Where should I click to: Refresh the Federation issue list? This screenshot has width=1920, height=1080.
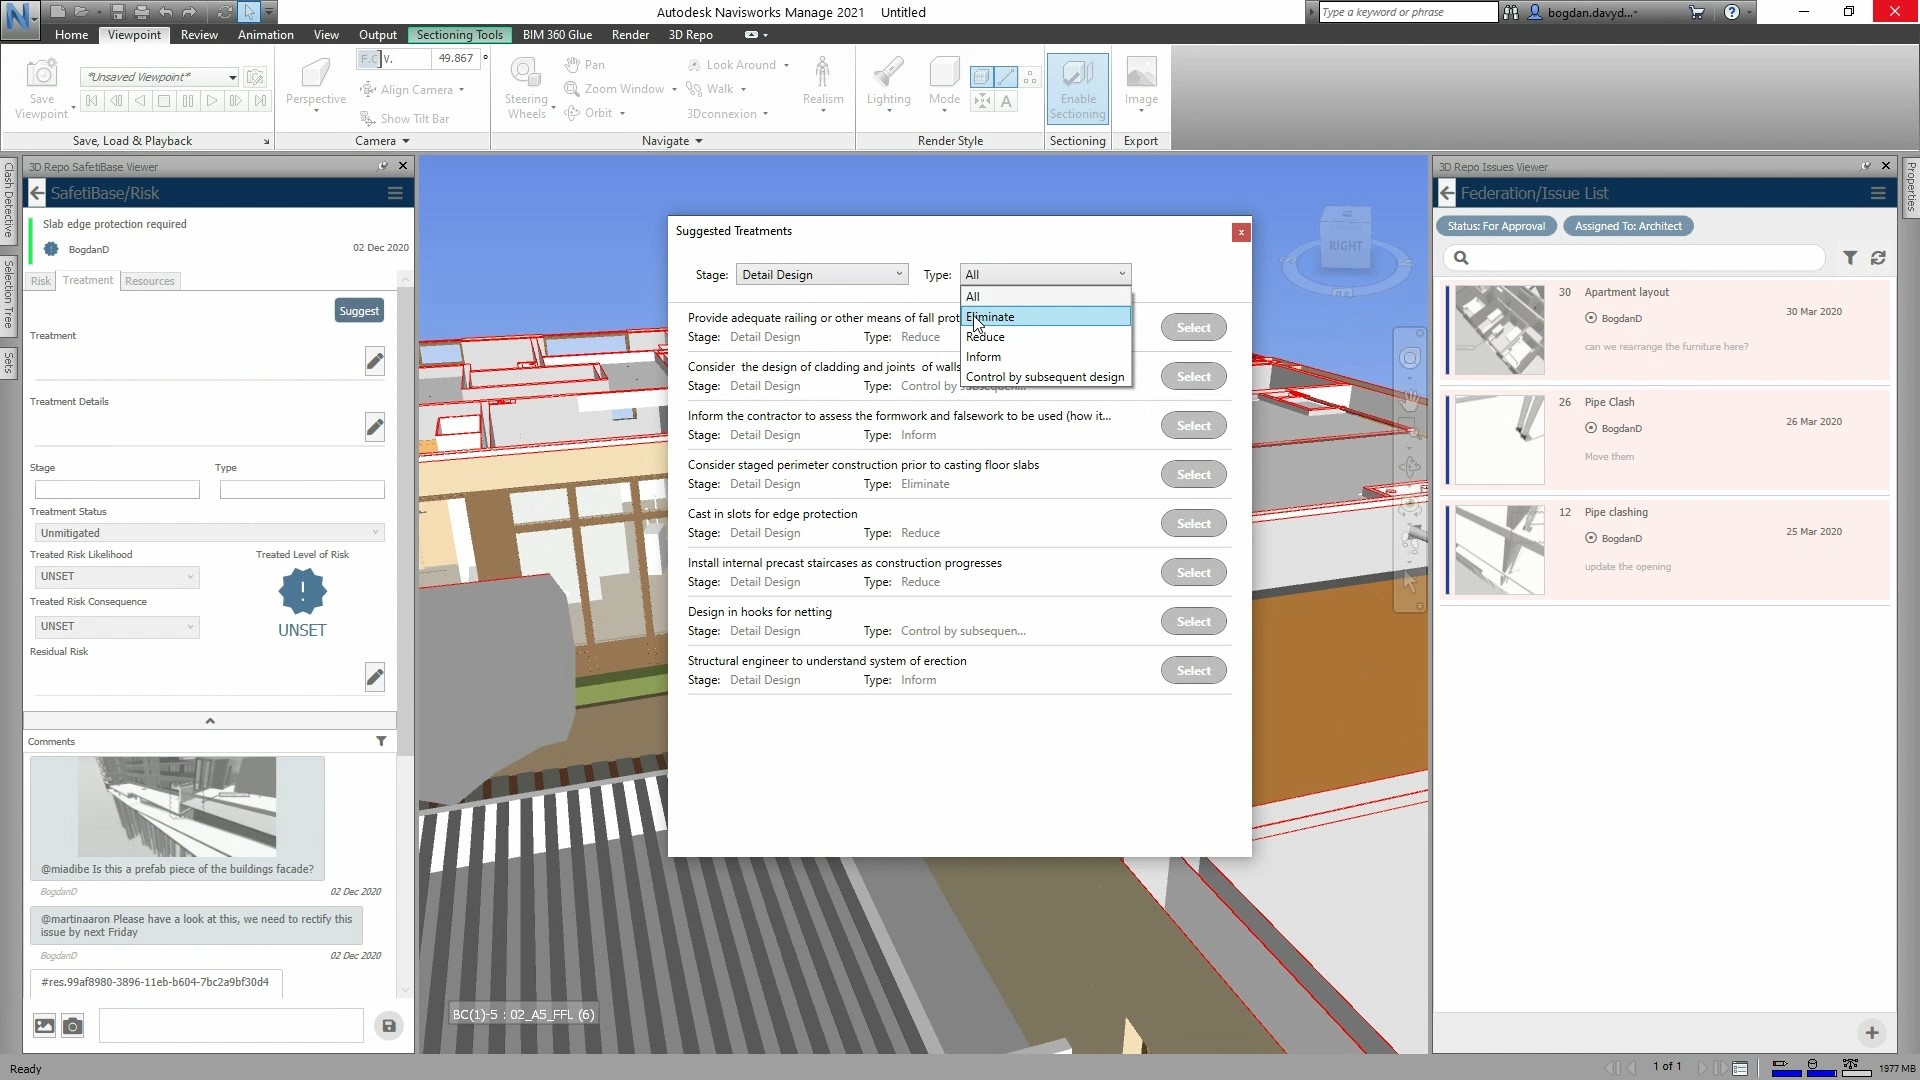coord(1878,258)
